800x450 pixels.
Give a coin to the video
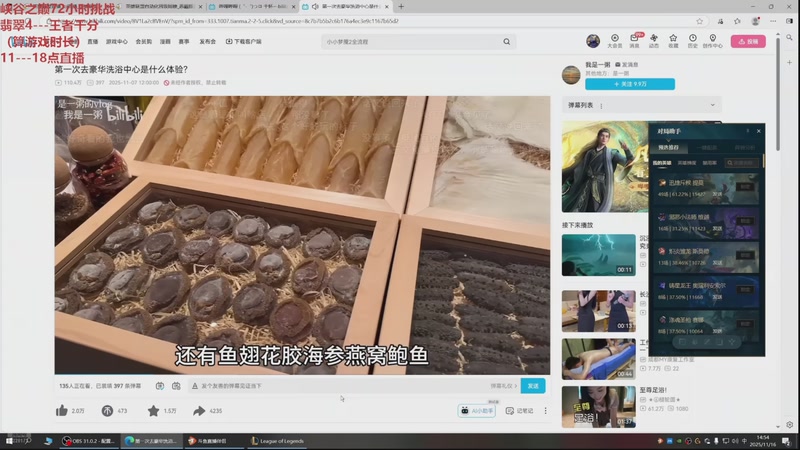pos(107,410)
